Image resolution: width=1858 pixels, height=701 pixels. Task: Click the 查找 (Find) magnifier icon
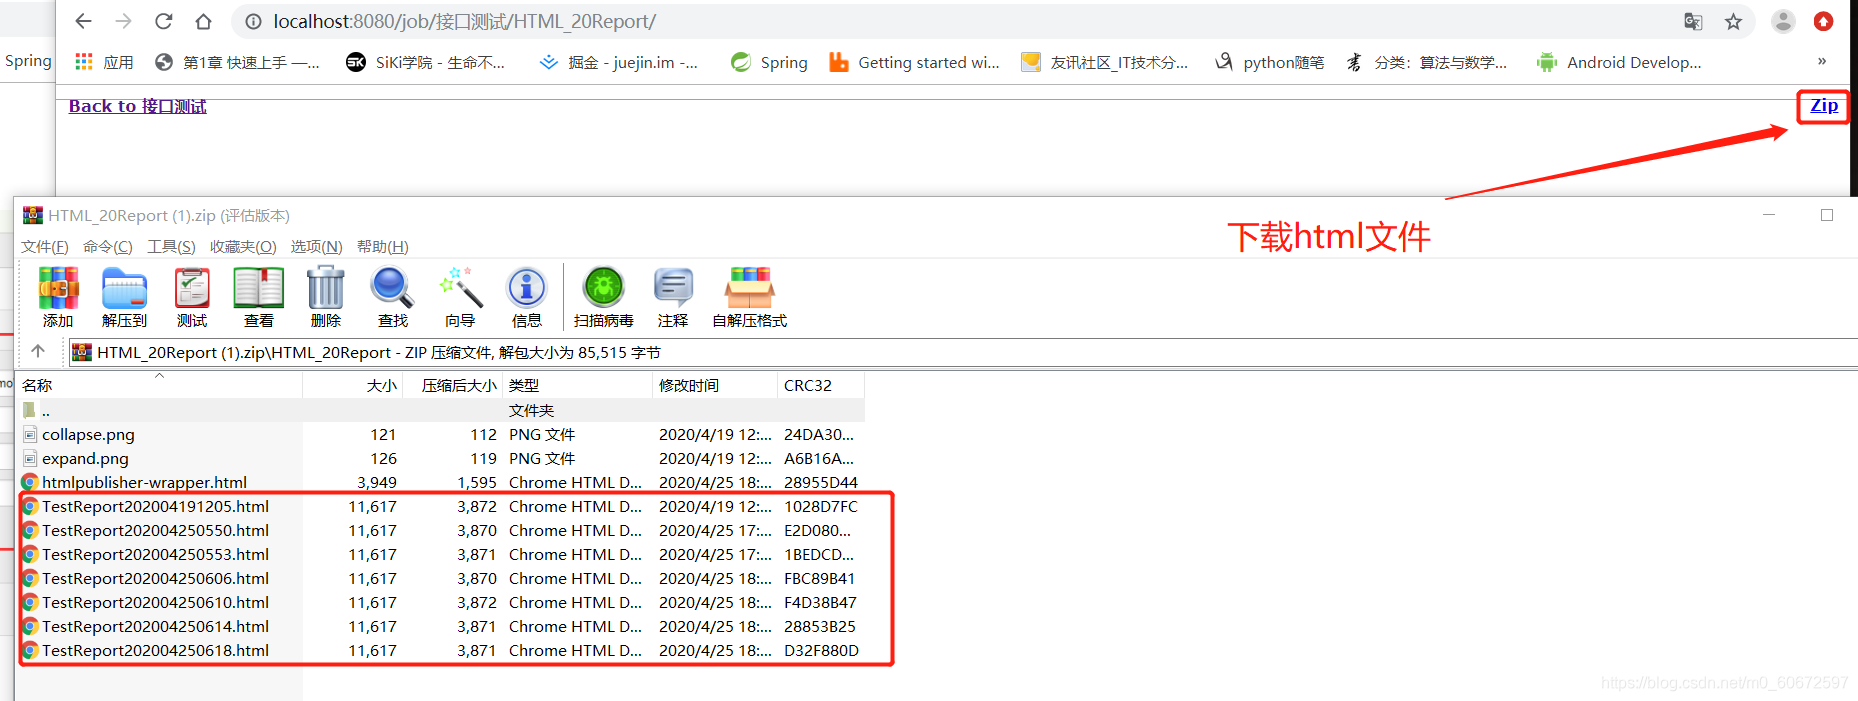click(393, 297)
